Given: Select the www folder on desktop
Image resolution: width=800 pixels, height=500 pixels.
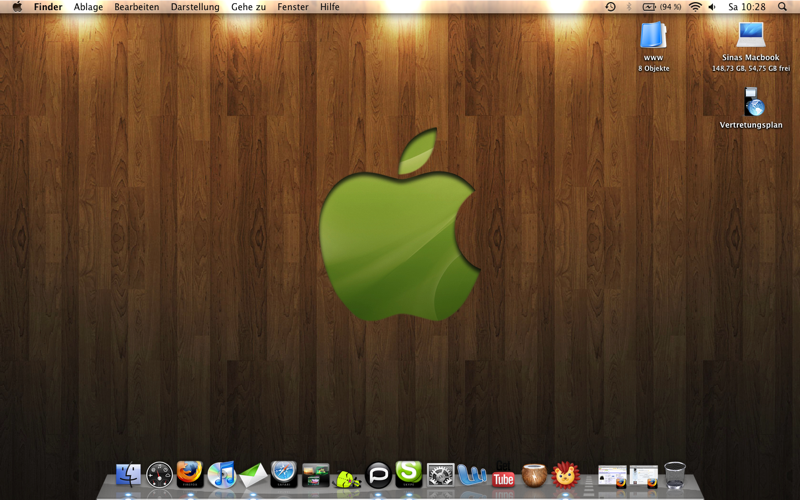Looking at the screenshot, I should tap(654, 35).
